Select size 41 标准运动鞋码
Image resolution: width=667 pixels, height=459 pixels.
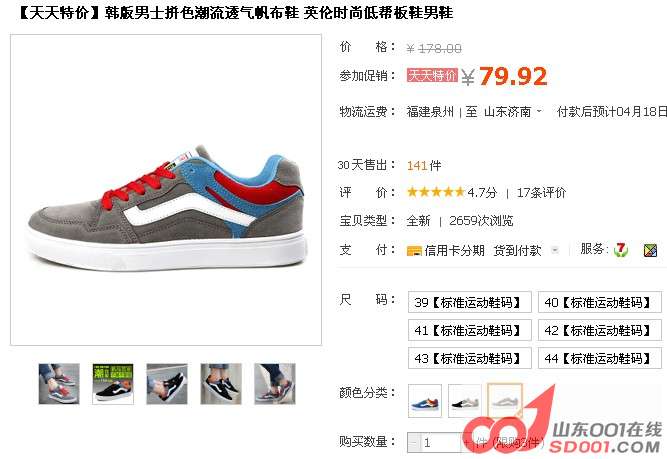470,331
